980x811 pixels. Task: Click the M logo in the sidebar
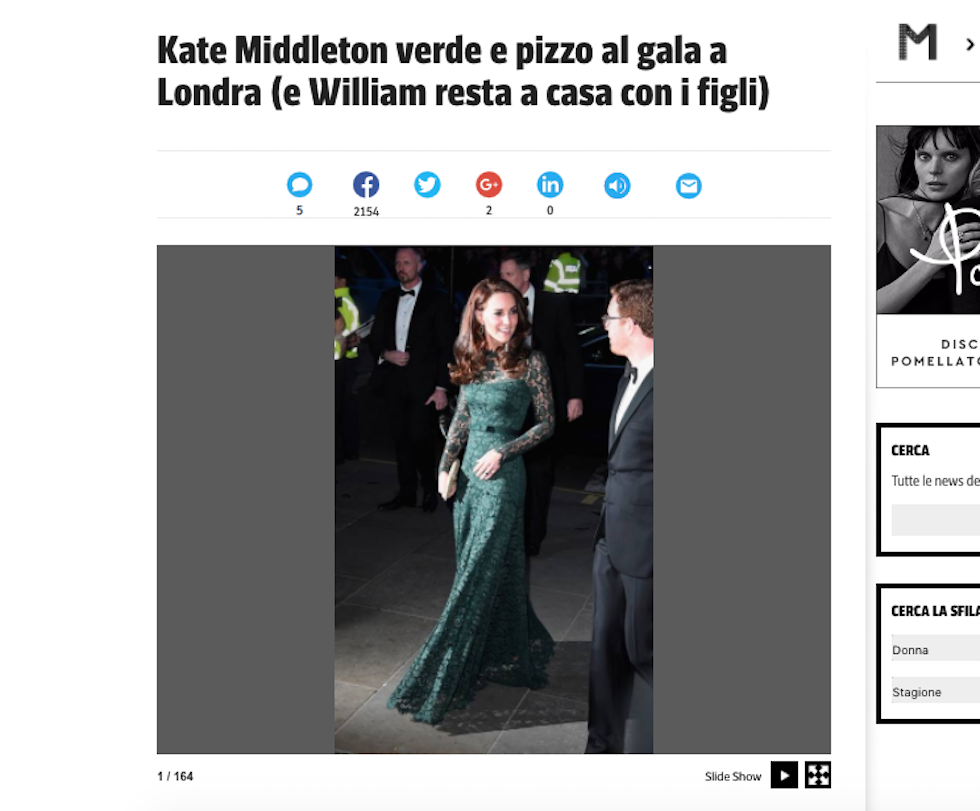pos(918,42)
